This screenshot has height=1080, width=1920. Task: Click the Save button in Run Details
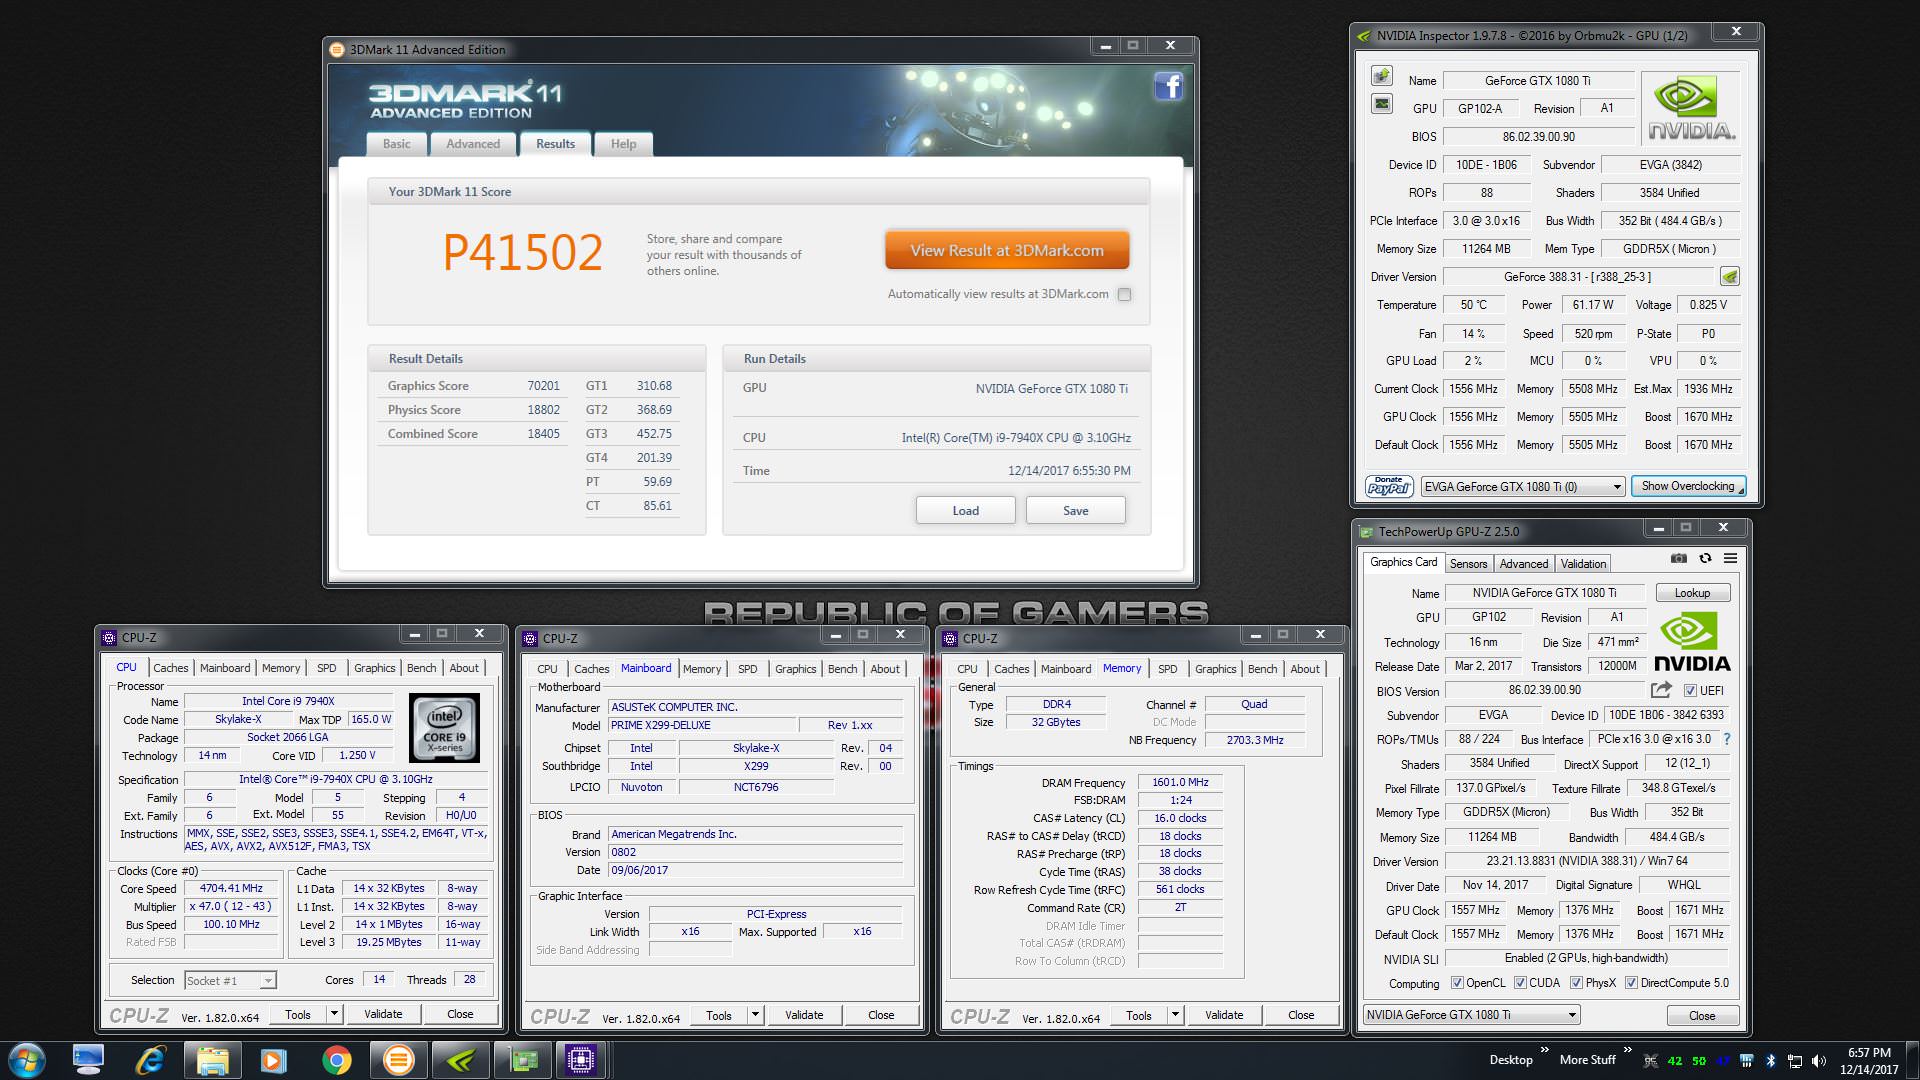pos(1075,510)
